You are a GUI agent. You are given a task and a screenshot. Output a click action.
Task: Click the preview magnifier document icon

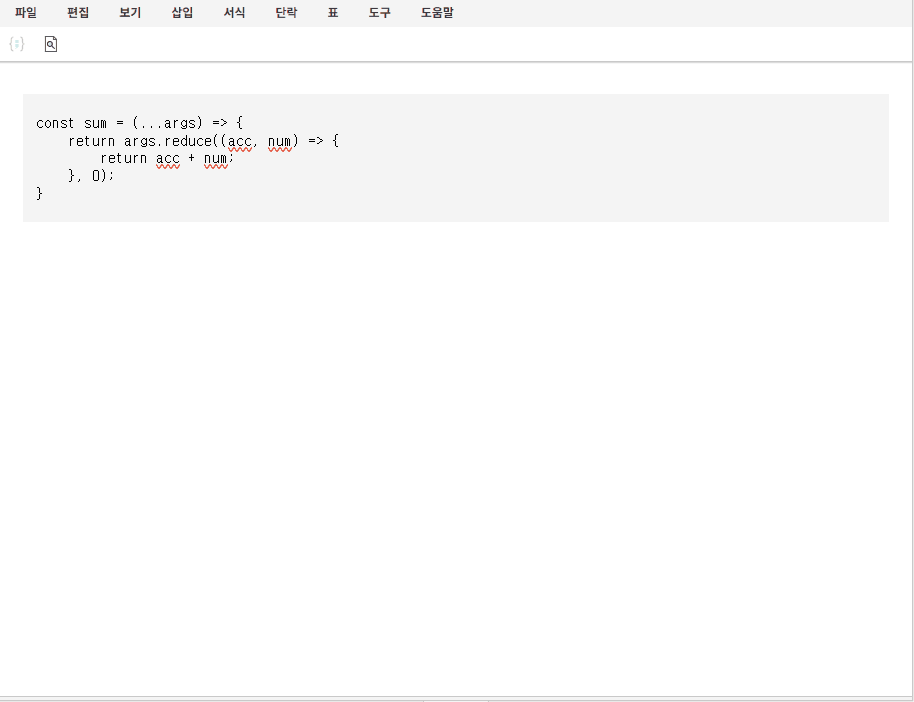51,44
